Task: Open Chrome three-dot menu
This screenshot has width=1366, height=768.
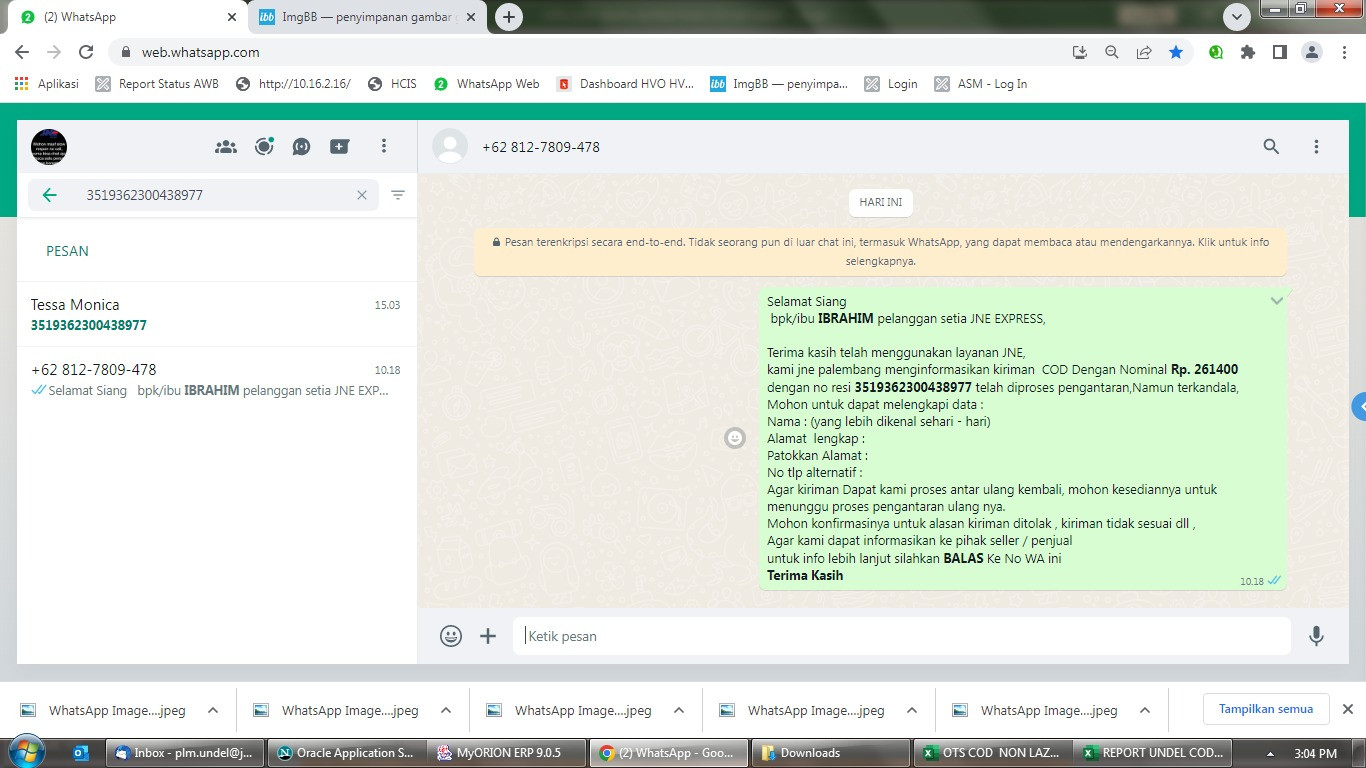Action: click(1344, 52)
